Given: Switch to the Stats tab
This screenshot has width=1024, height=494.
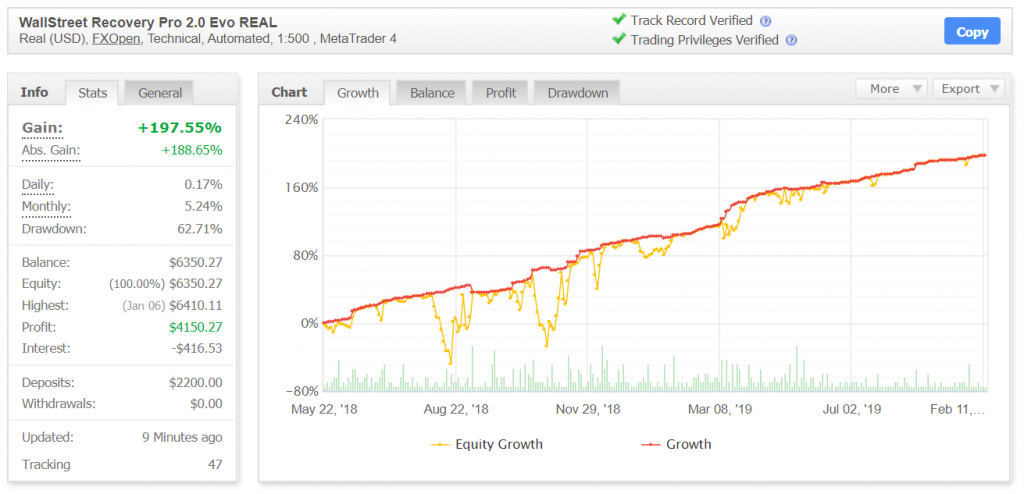Looking at the screenshot, I should [x=93, y=93].
